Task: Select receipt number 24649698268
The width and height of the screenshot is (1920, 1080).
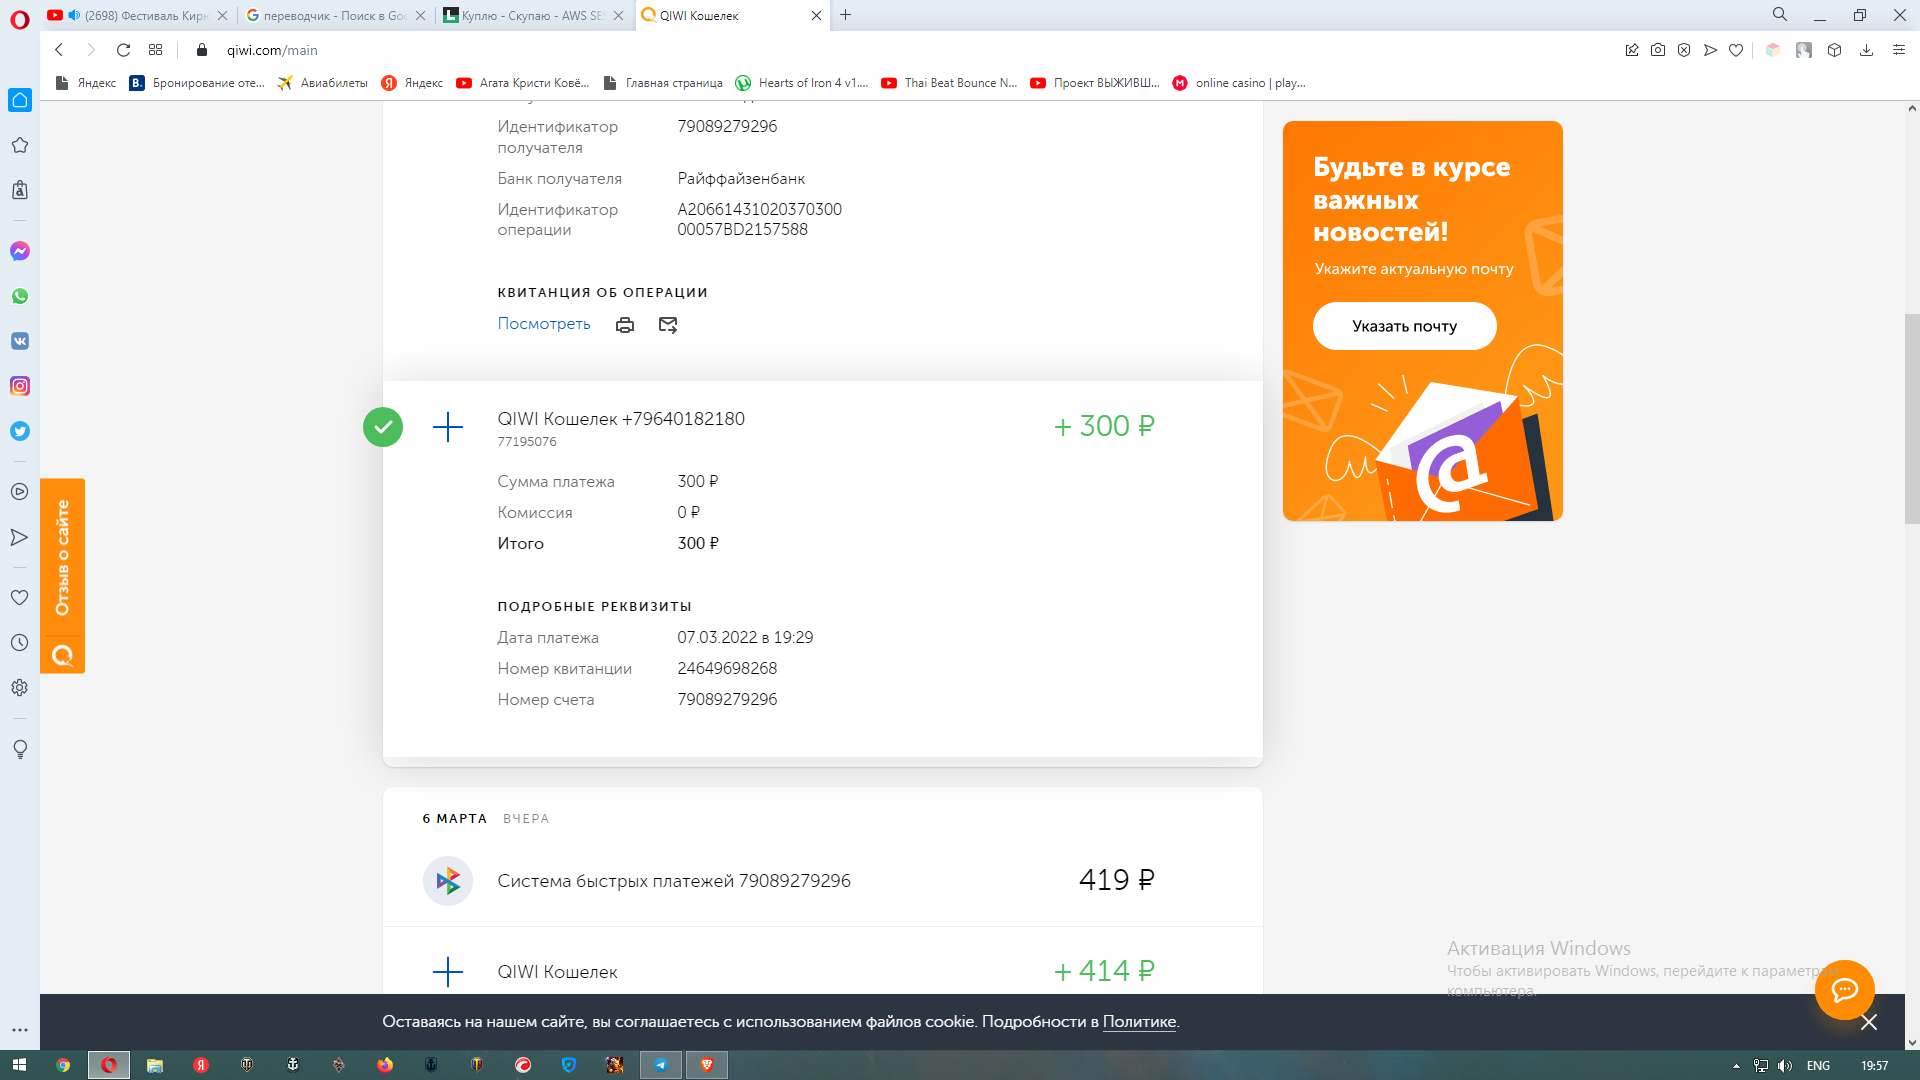Action: [727, 668]
